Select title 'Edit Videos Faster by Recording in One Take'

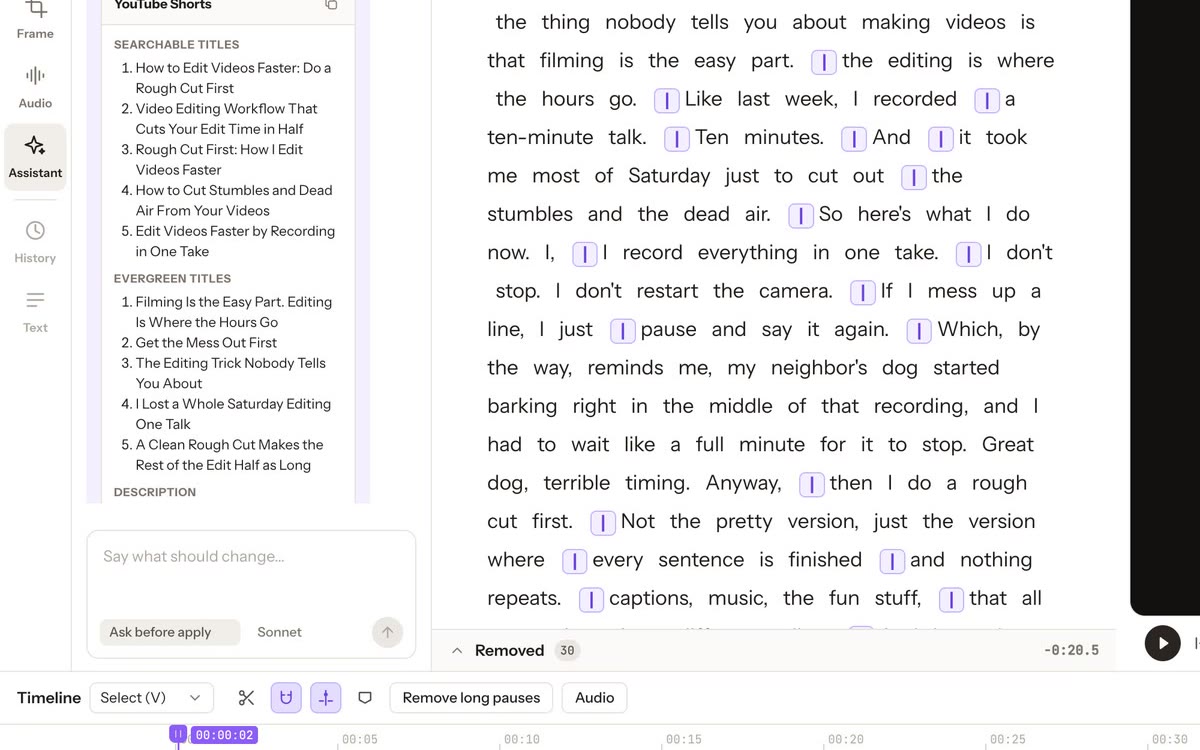(235, 241)
